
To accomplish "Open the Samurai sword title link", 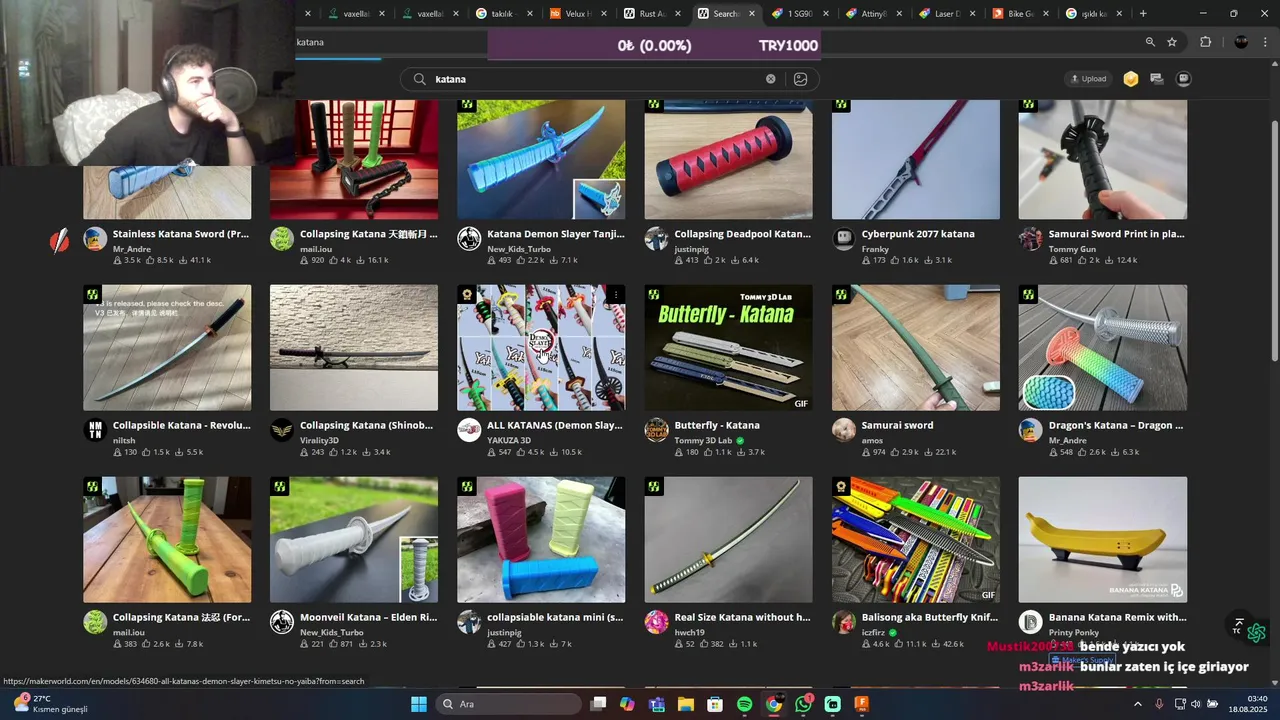I will point(897,425).
